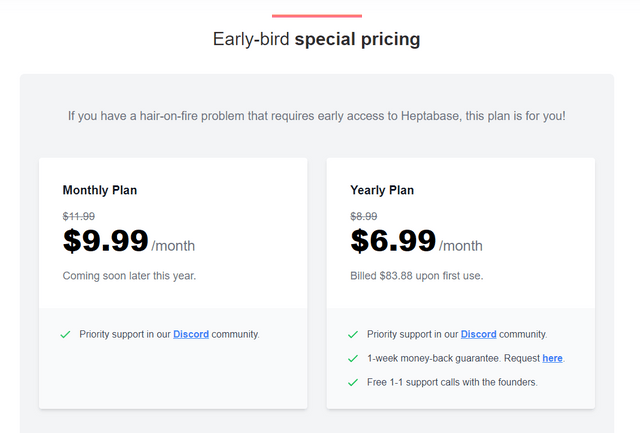Open the Discord link in Yearly Plan
640x433 pixels.
tap(478, 334)
